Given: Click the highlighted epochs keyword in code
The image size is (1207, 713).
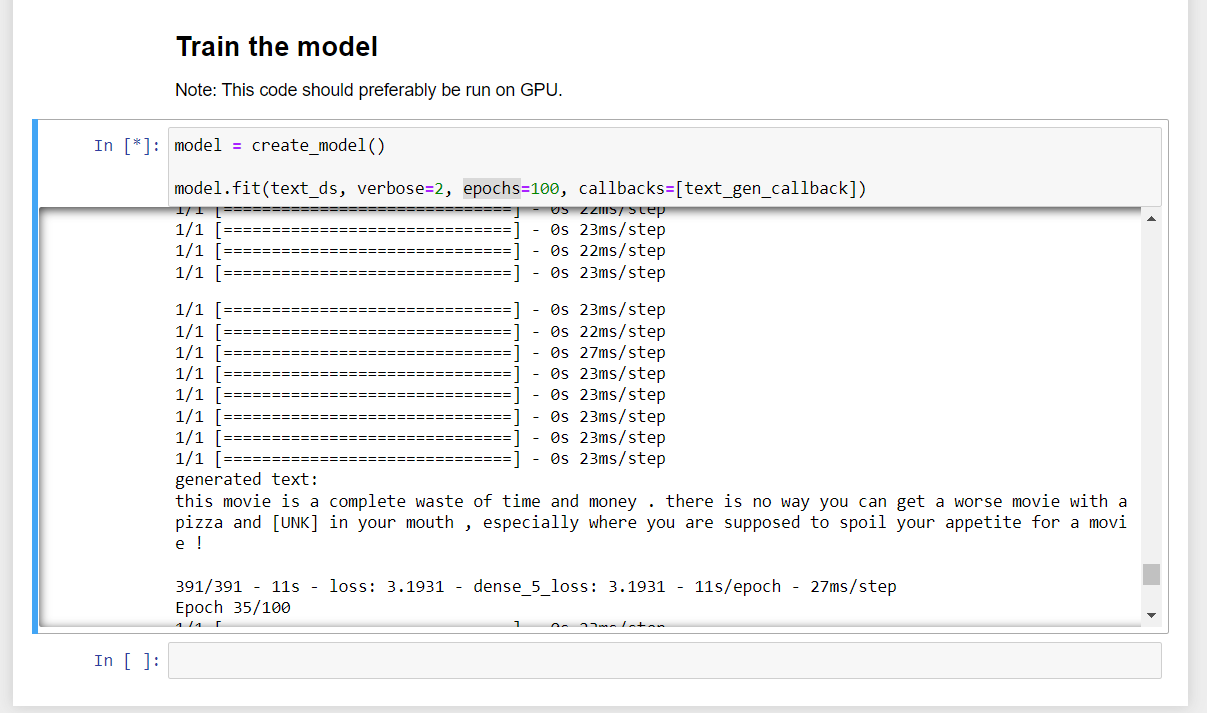Looking at the screenshot, I should click(491, 188).
